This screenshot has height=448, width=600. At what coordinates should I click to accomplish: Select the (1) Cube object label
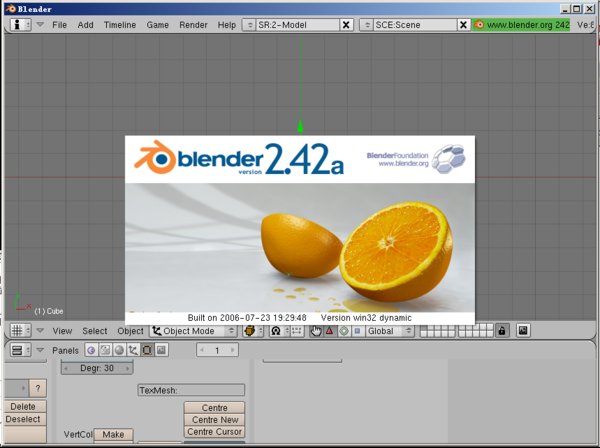(x=49, y=311)
